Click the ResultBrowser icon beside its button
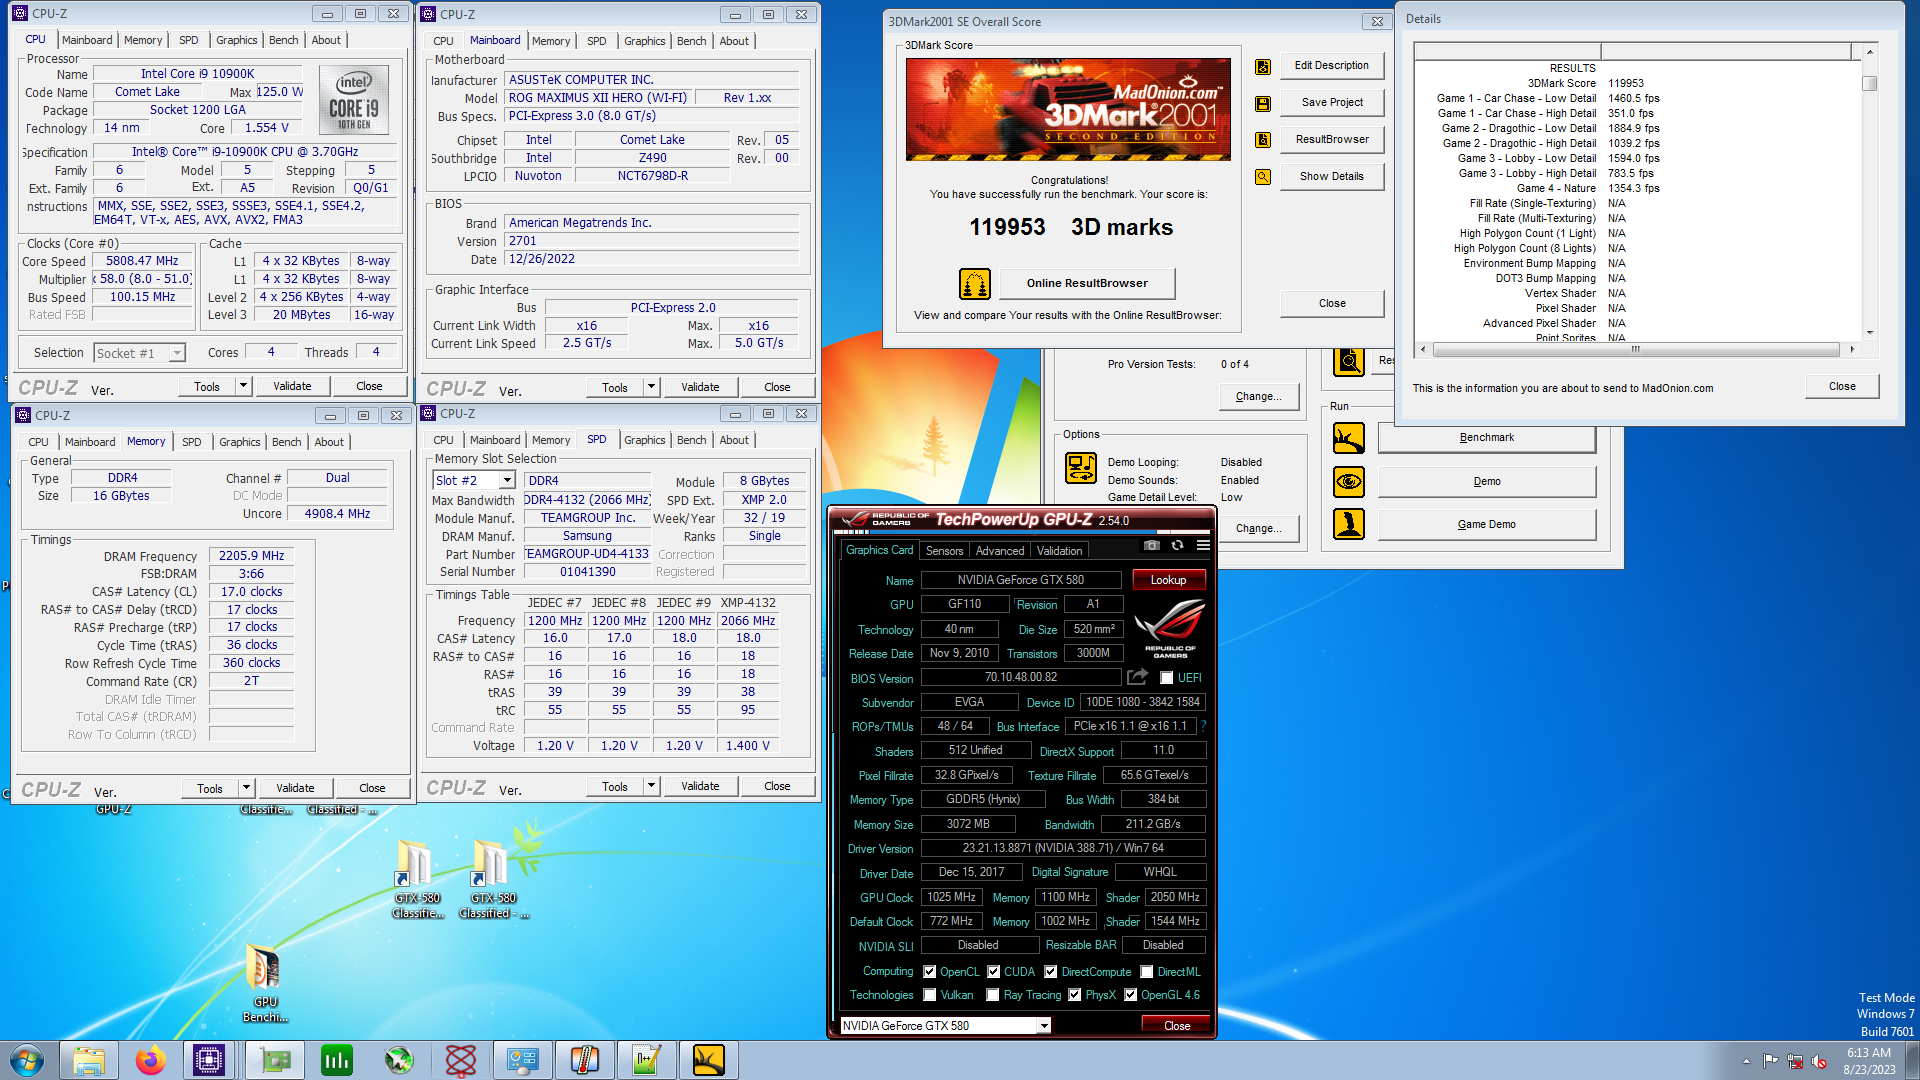Viewport: 1920px width, 1080px height. tap(1263, 140)
